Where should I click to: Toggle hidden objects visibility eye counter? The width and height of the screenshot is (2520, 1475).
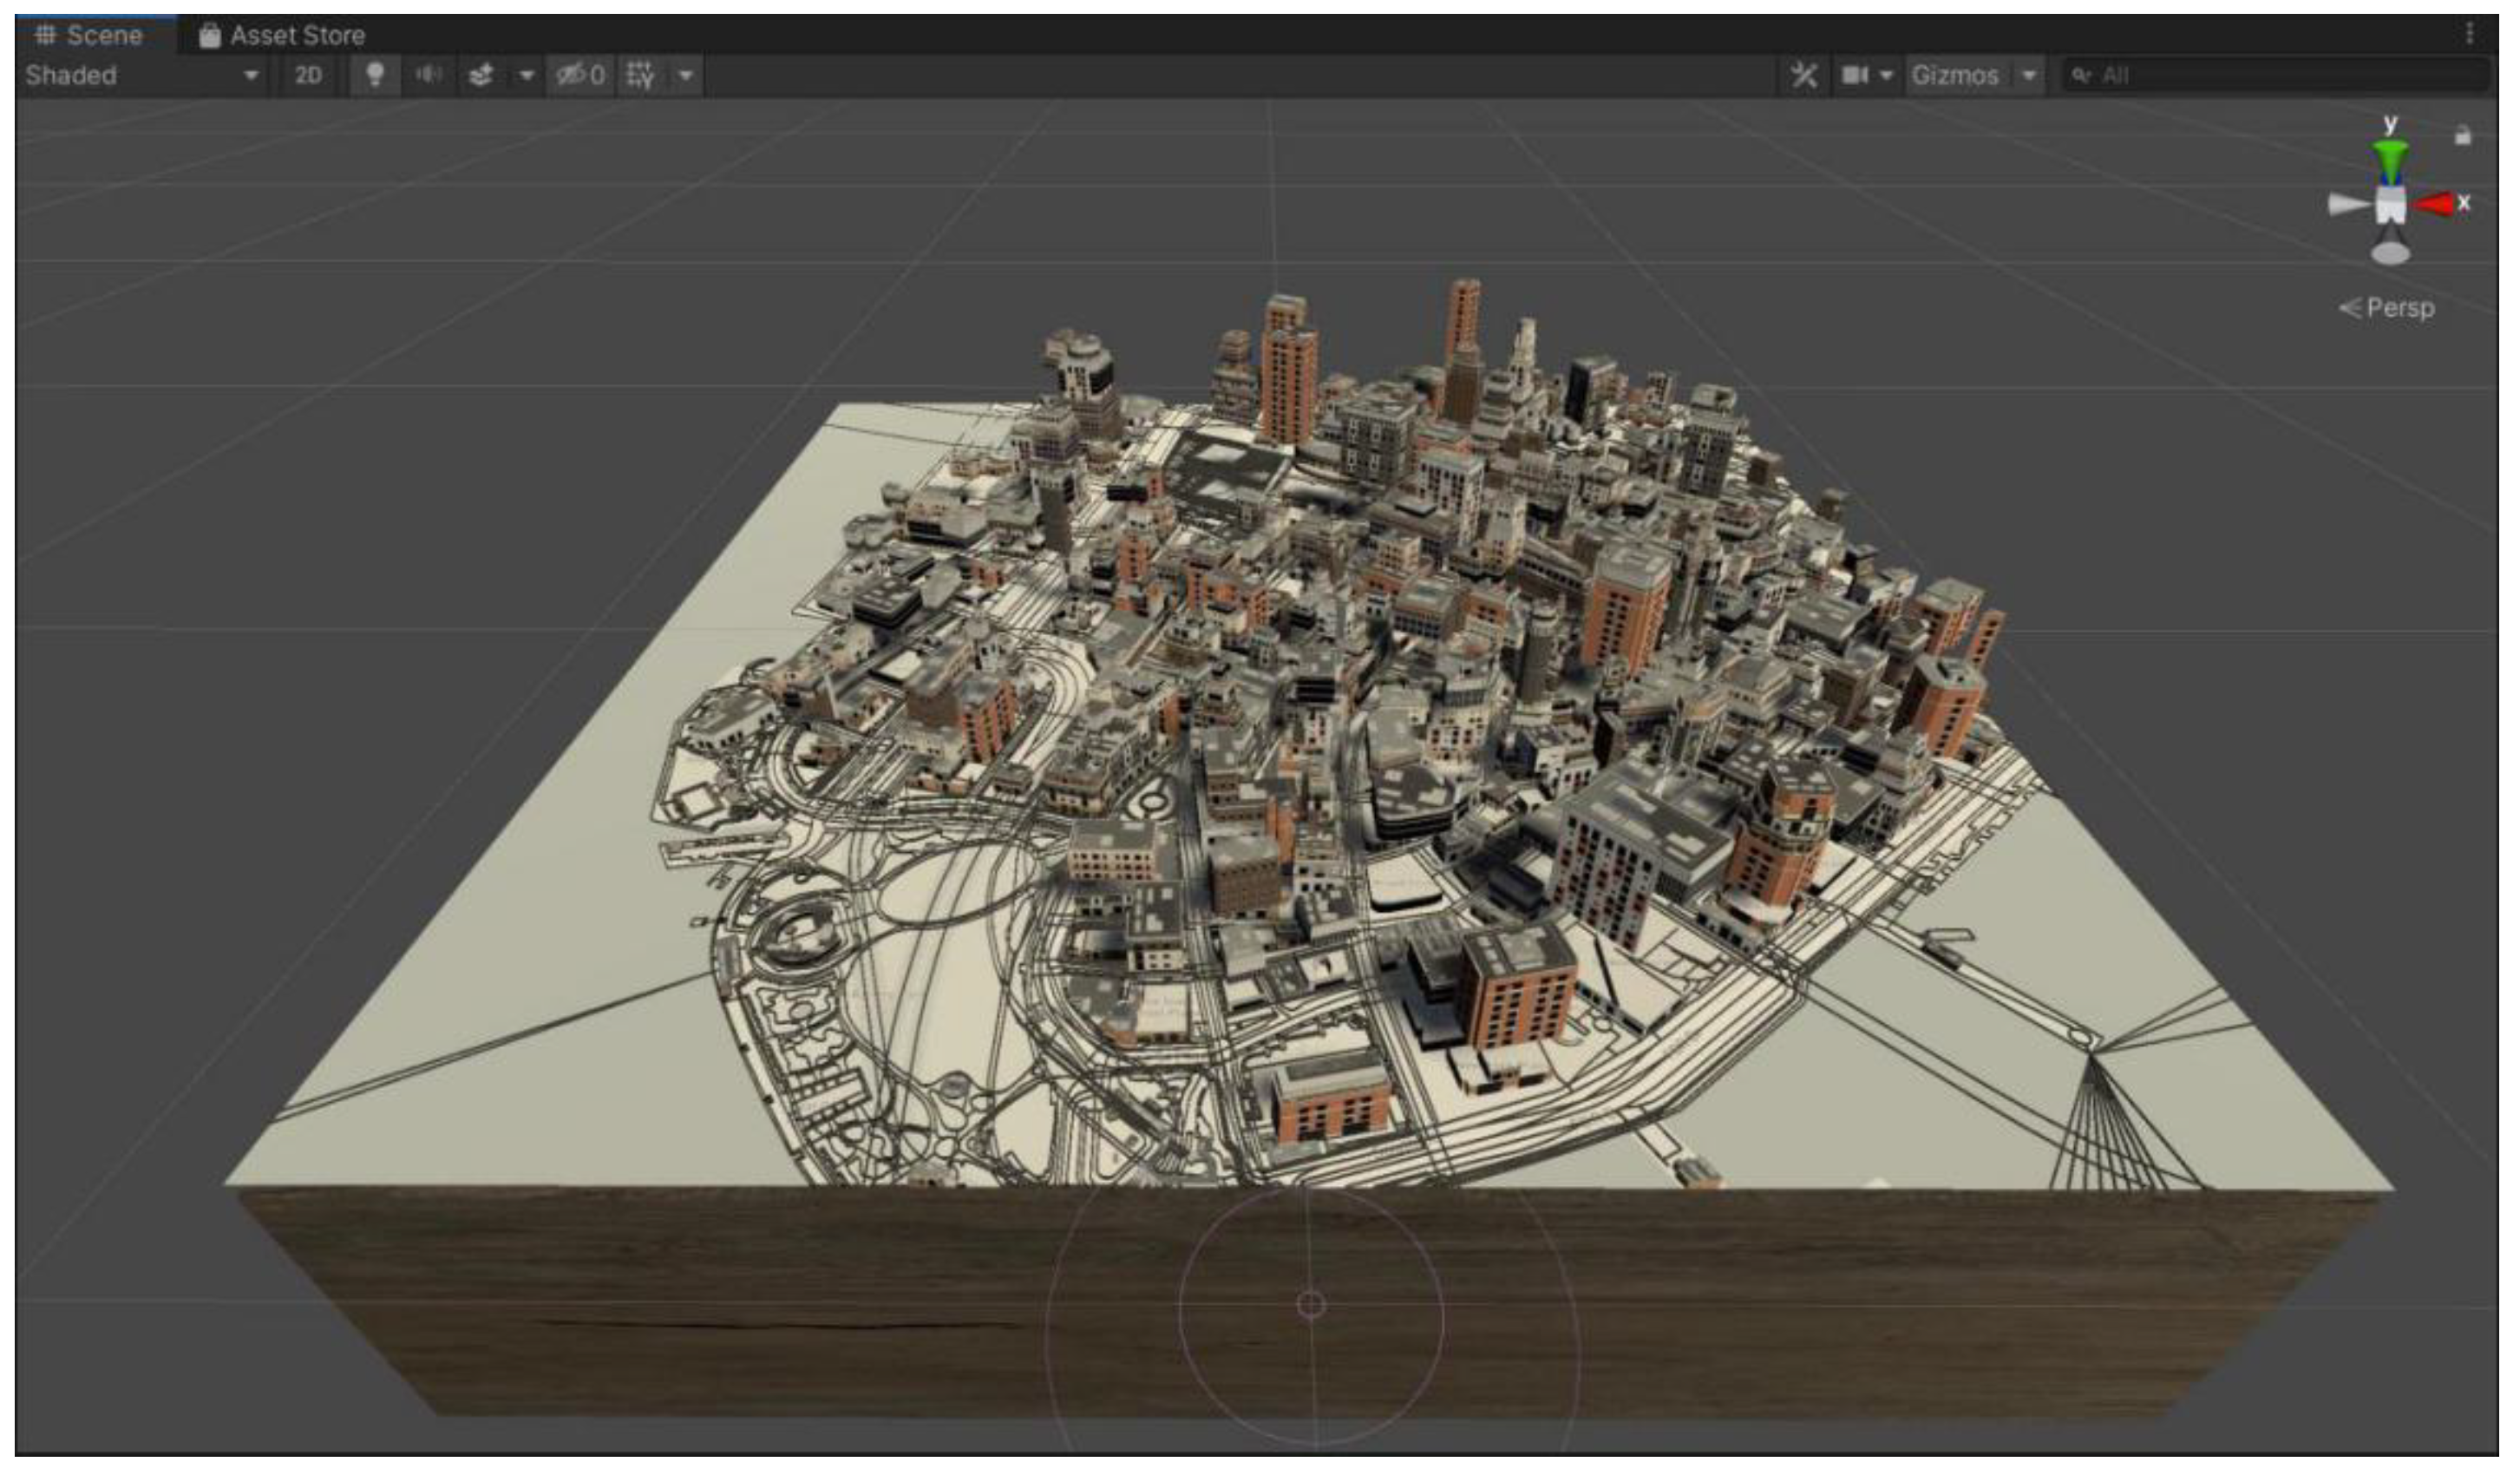pyautogui.click(x=580, y=75)
